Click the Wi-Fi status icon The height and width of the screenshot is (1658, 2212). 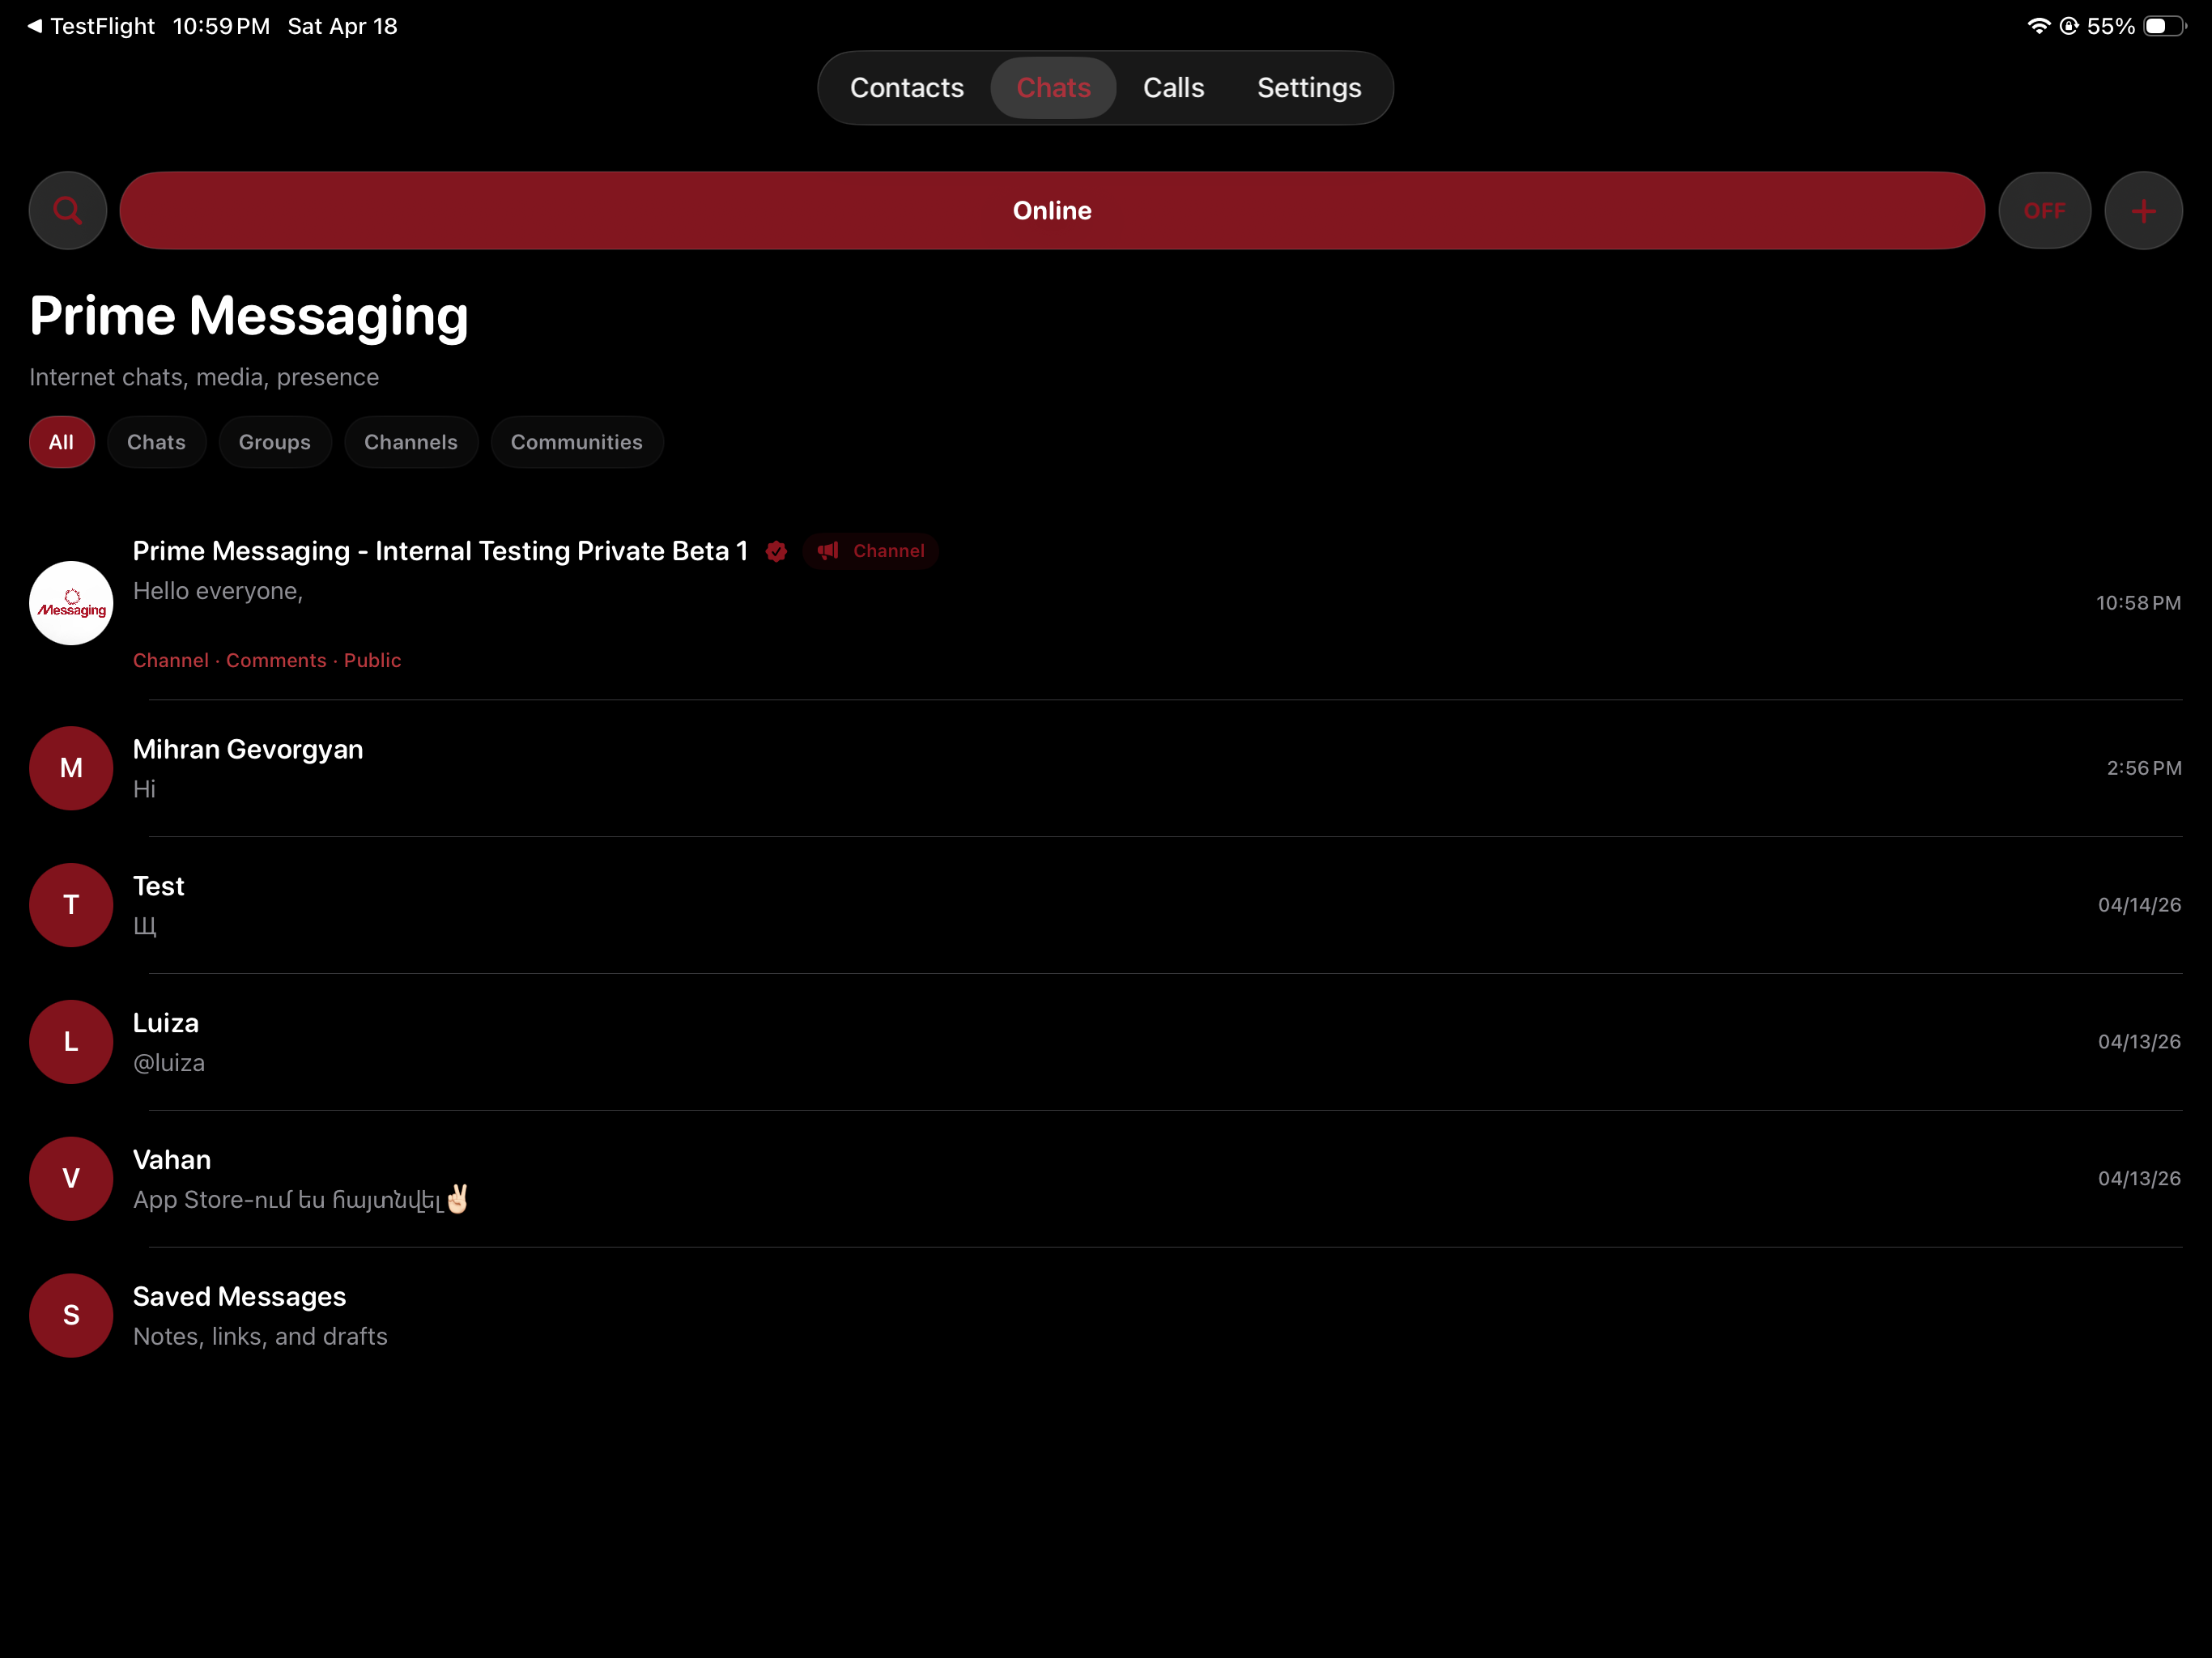2038,26
